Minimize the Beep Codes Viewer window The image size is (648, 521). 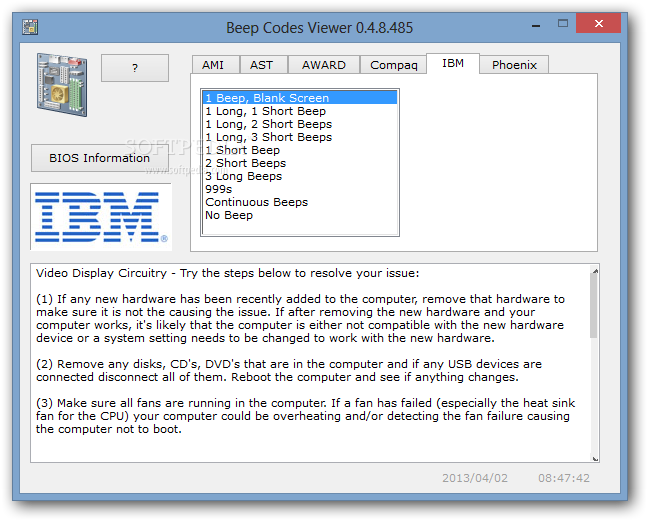536,25
